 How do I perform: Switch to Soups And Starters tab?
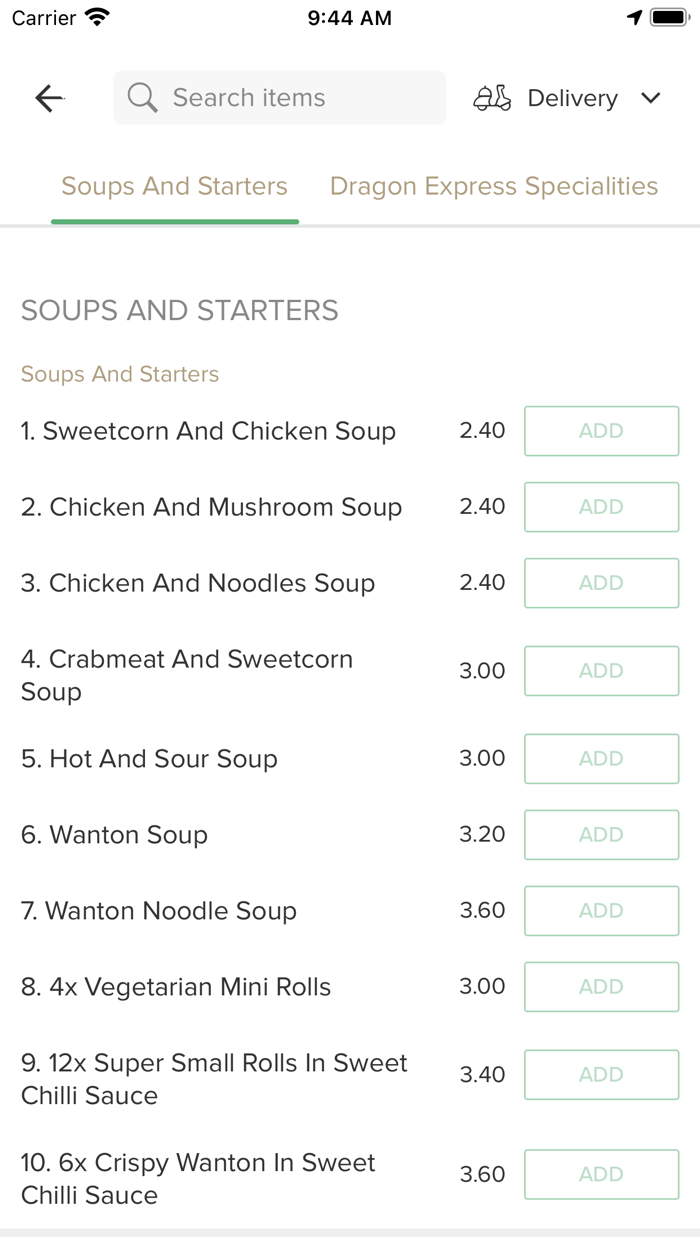pos(174,186)
